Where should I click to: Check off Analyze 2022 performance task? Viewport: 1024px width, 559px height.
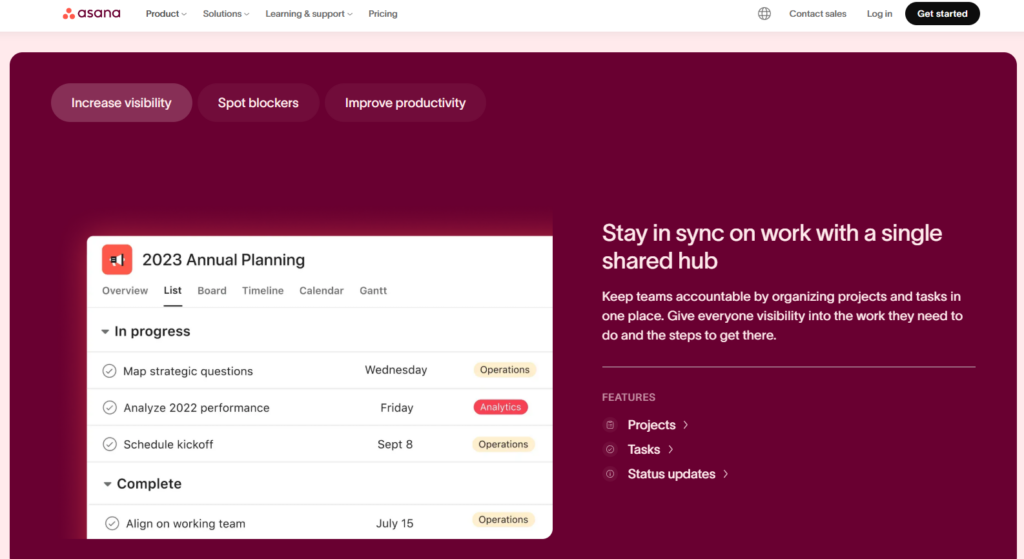click(110, 407)
